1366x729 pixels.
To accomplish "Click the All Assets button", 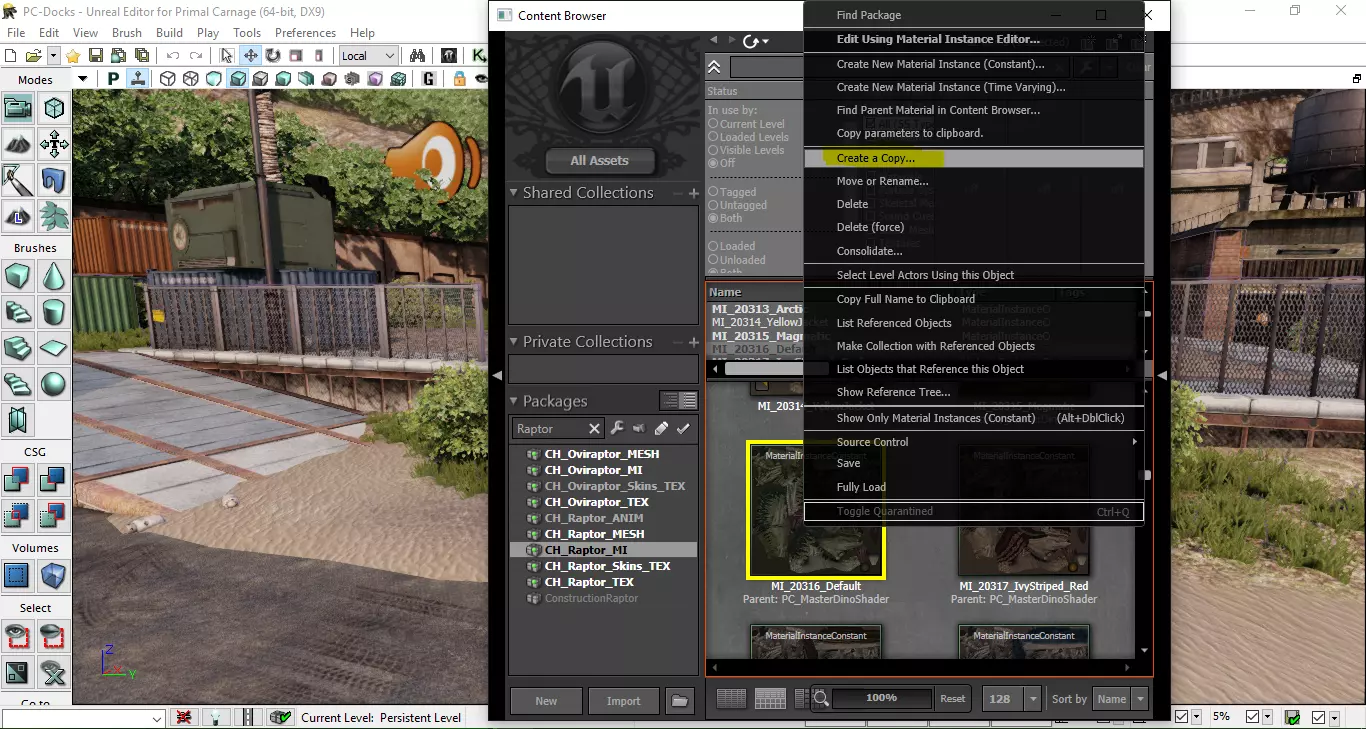I will coord(599,160).
